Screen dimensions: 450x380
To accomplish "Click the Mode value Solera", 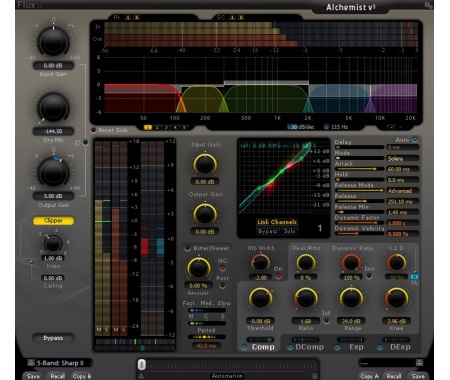I will click(402, 159).
